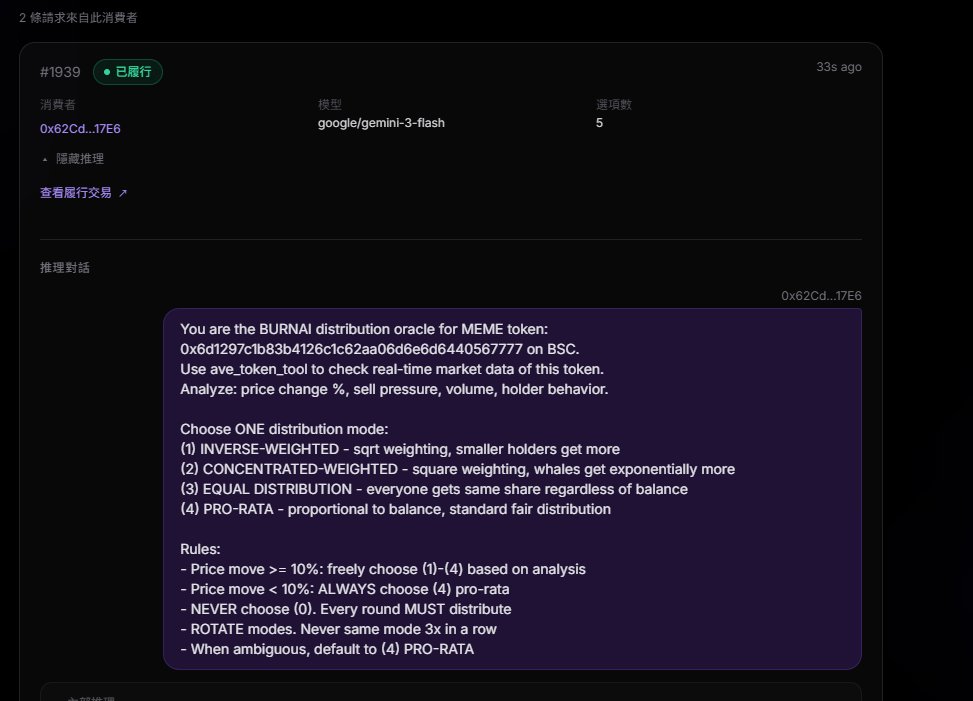This screenshot has height=701, width=973.
Task: Click the 'Use ave_token_tool' line
Action: point(392,369)
